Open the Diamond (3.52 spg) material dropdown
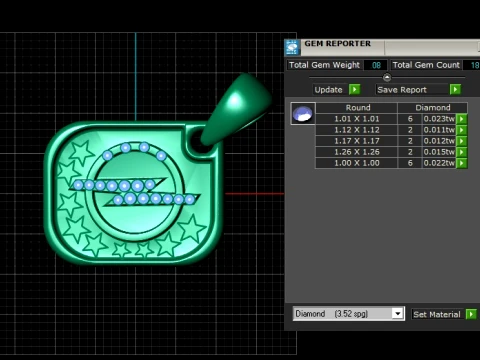480x360 pixels. click(397, 314)
